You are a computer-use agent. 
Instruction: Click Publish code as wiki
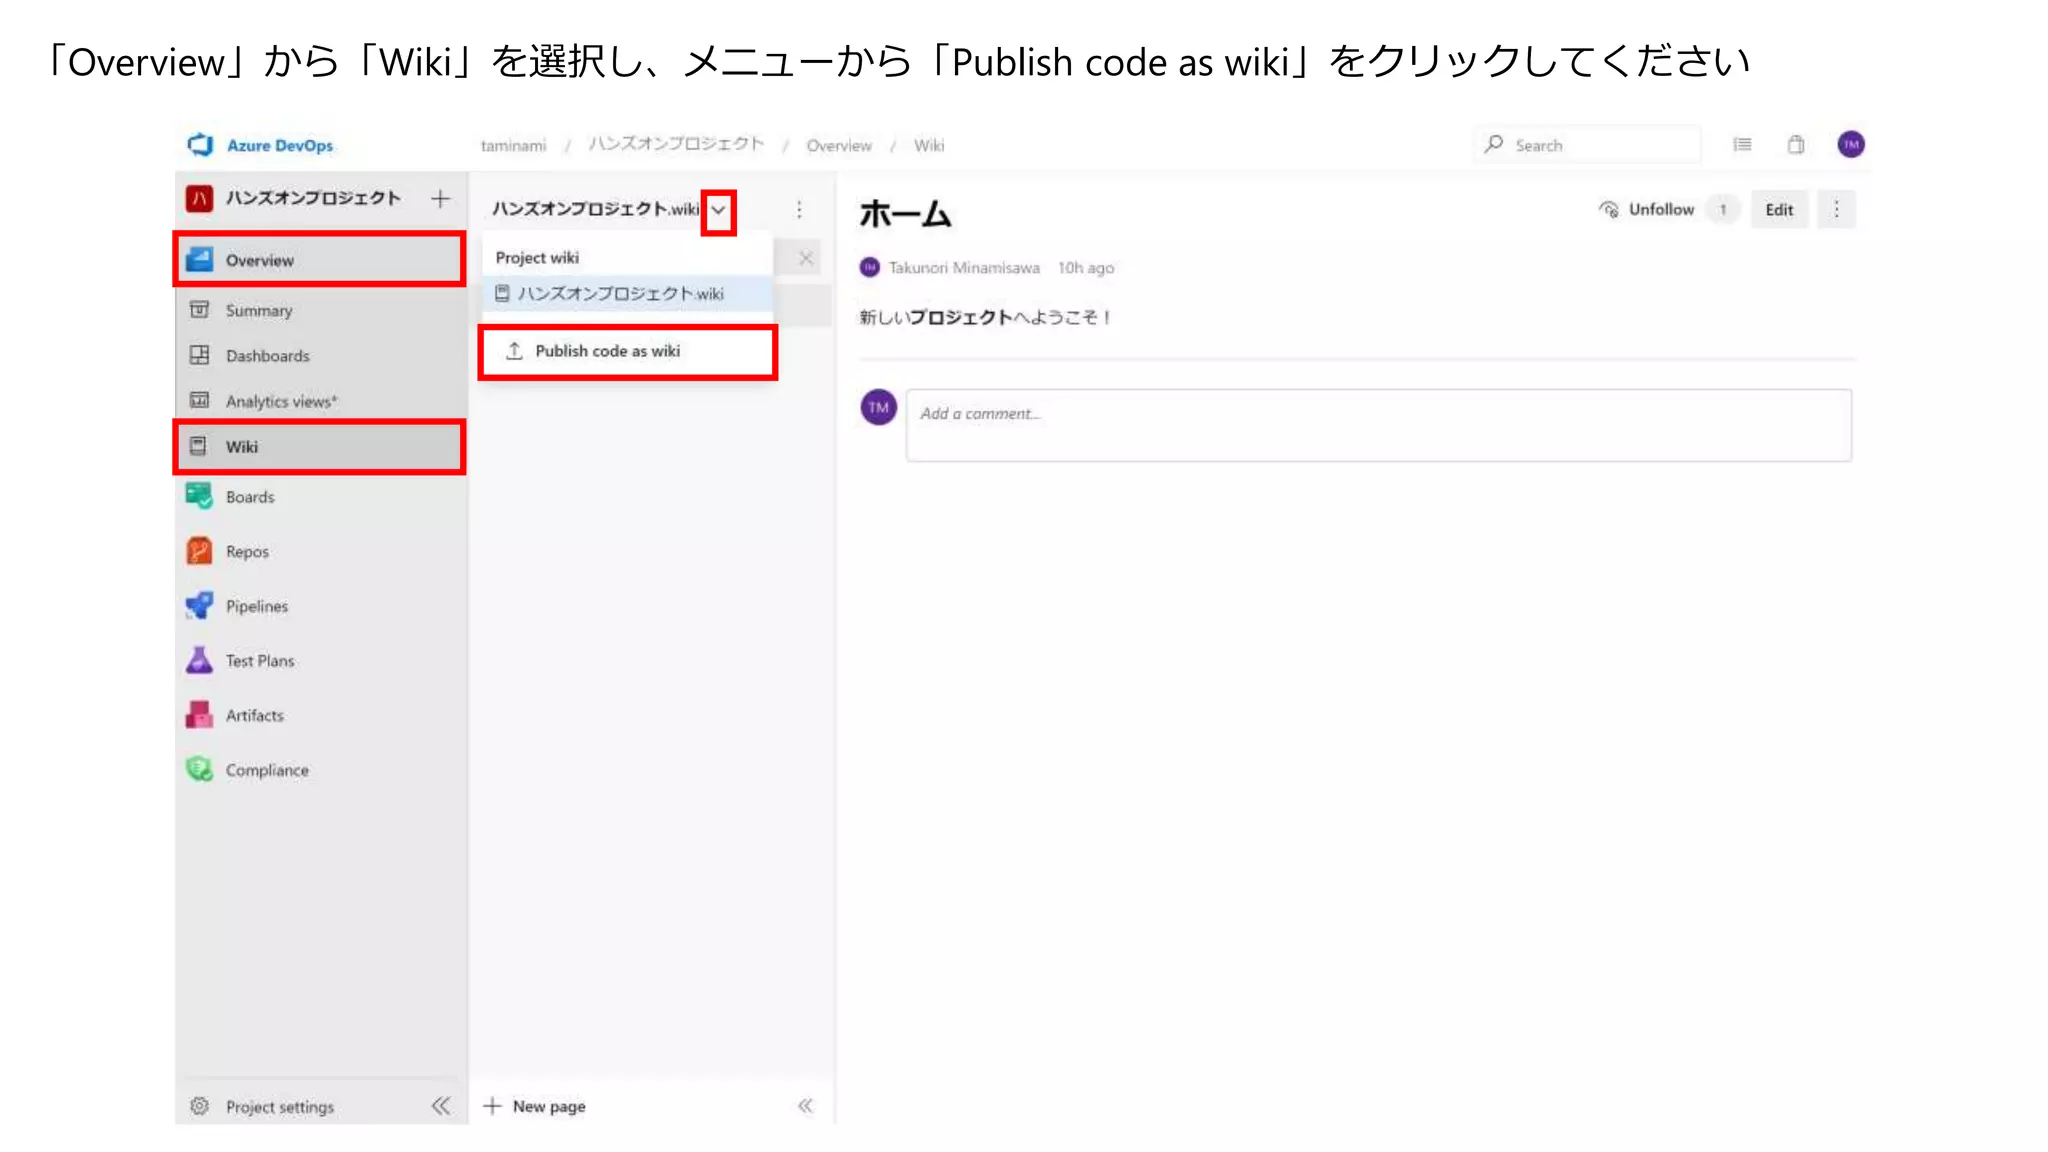point(627,351)
